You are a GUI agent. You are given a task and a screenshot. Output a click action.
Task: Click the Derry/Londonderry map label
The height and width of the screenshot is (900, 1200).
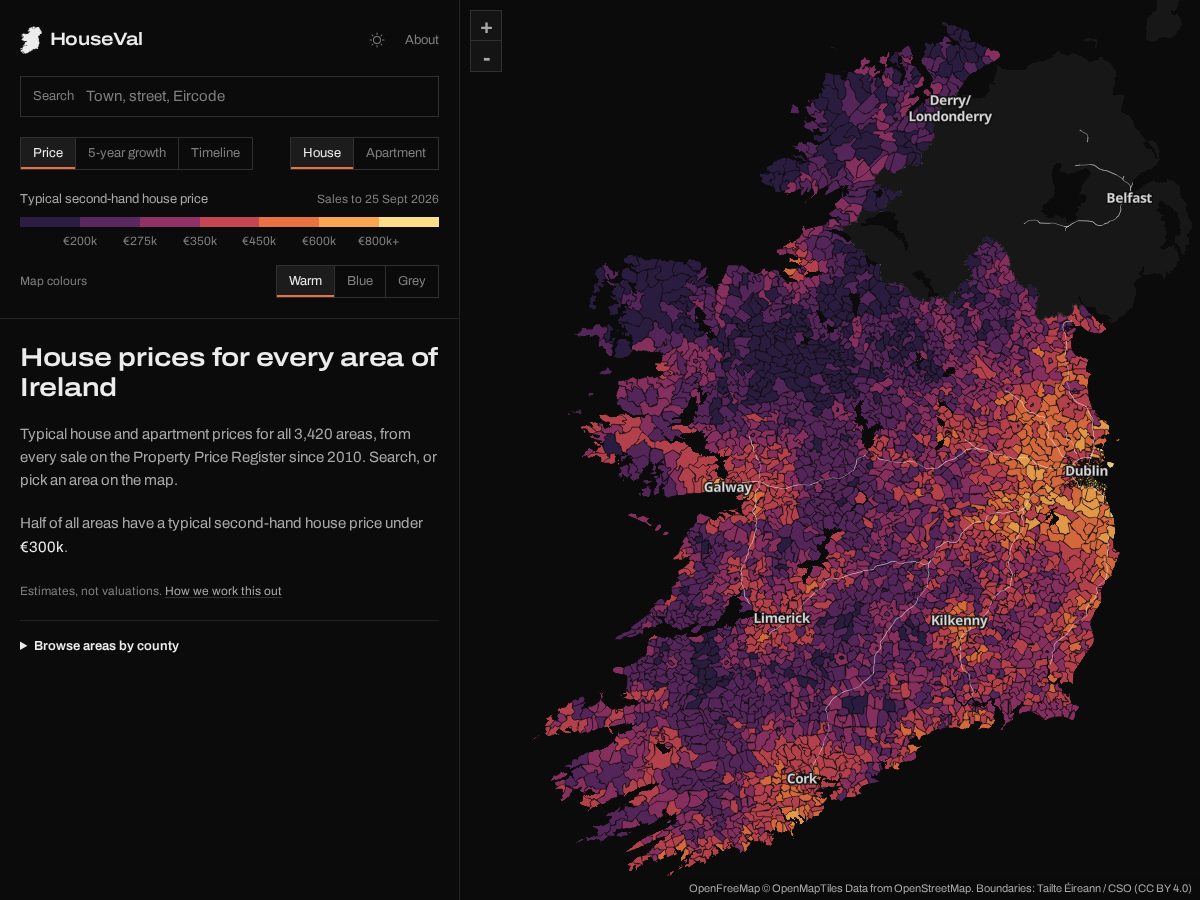(950, 108)
